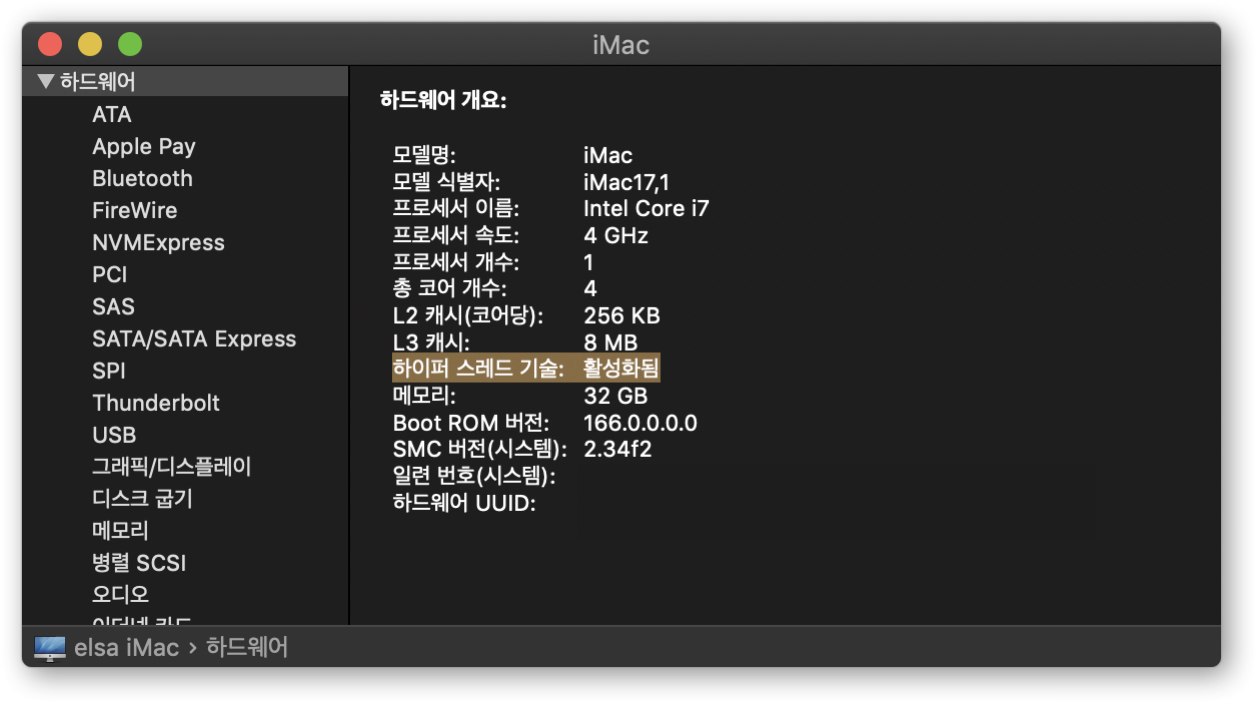Click the 256 KB L2 cache value
Viewport: 1259px width, 705px height.
(622, 316)
